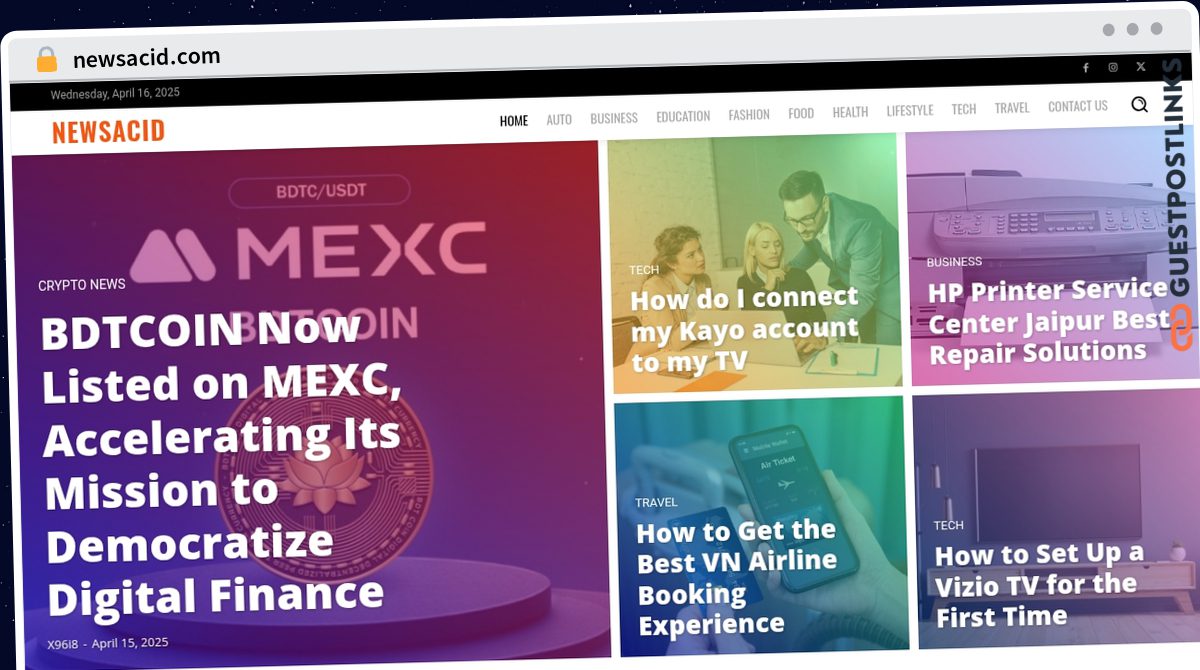
Task: Click the GuestPostLinks chain-link logo
Action: pos(1181,328)
